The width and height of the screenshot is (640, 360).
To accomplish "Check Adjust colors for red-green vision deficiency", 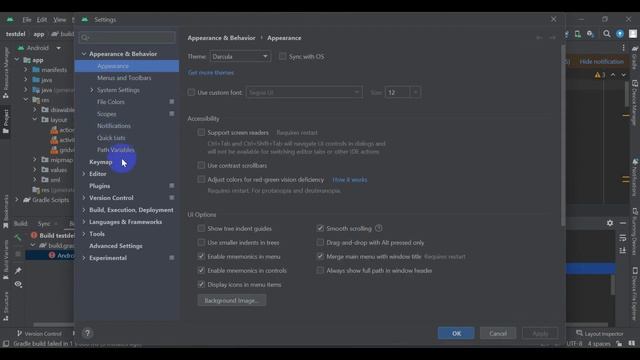I will [201, 179].
